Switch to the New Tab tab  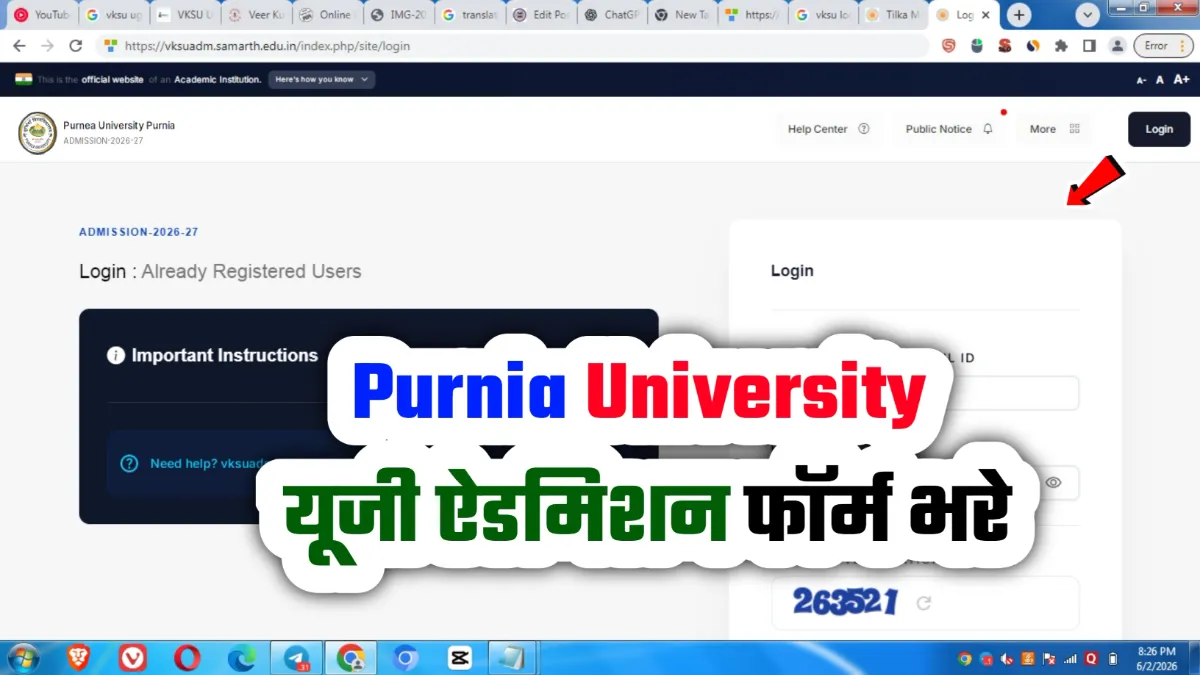pyautogui.click(x=683, y=15)
